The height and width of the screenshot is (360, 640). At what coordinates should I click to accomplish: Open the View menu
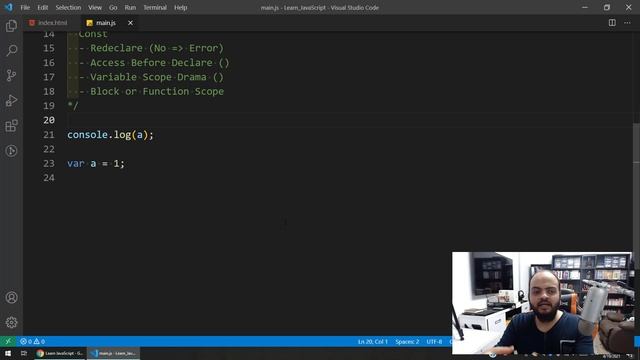point(95,7)
